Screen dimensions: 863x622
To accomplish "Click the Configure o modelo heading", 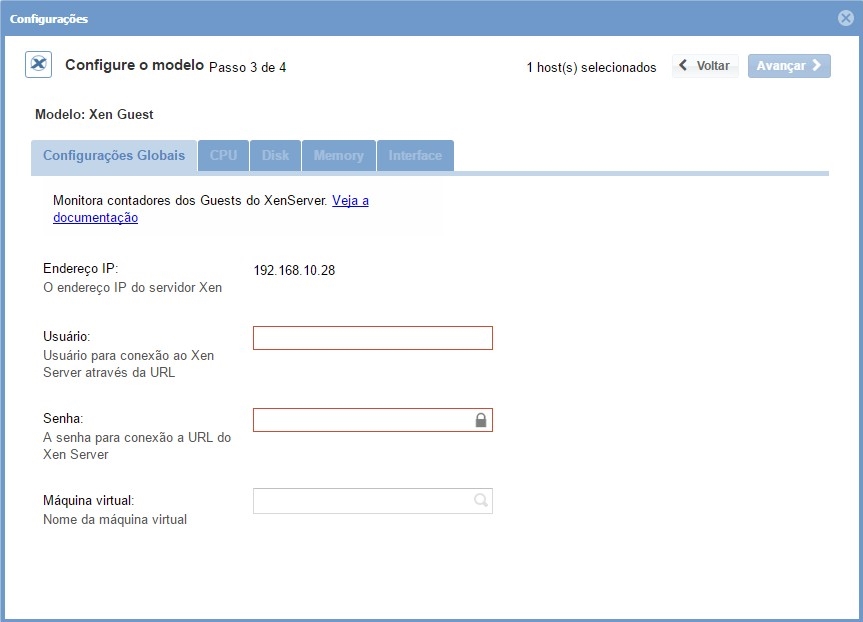I will pos(134,65).
